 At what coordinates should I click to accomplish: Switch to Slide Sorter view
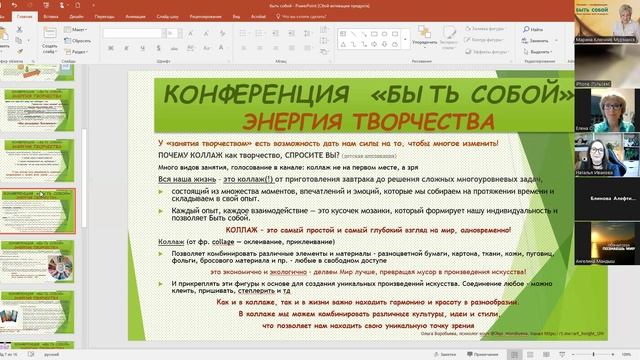point(530,354)
